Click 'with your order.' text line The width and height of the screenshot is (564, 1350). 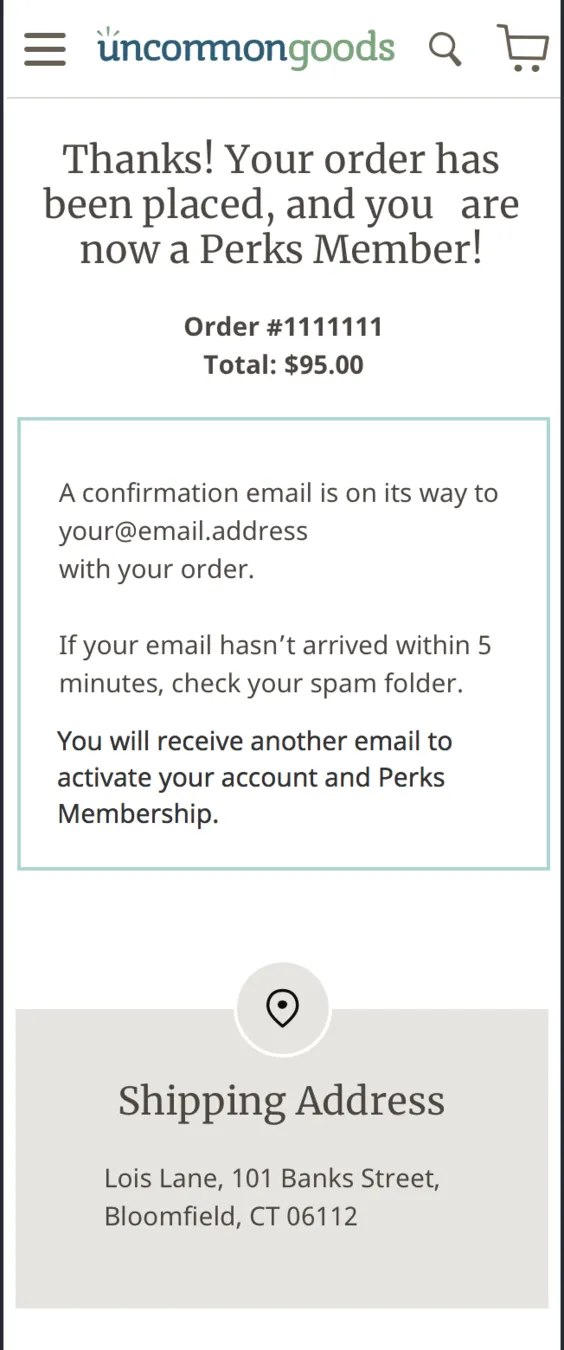click(157, 569)
